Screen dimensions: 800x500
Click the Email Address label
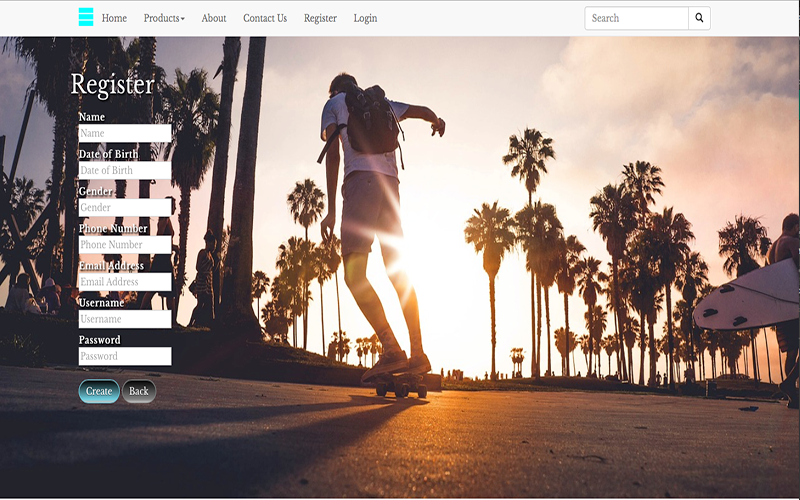tap(111, 266)
